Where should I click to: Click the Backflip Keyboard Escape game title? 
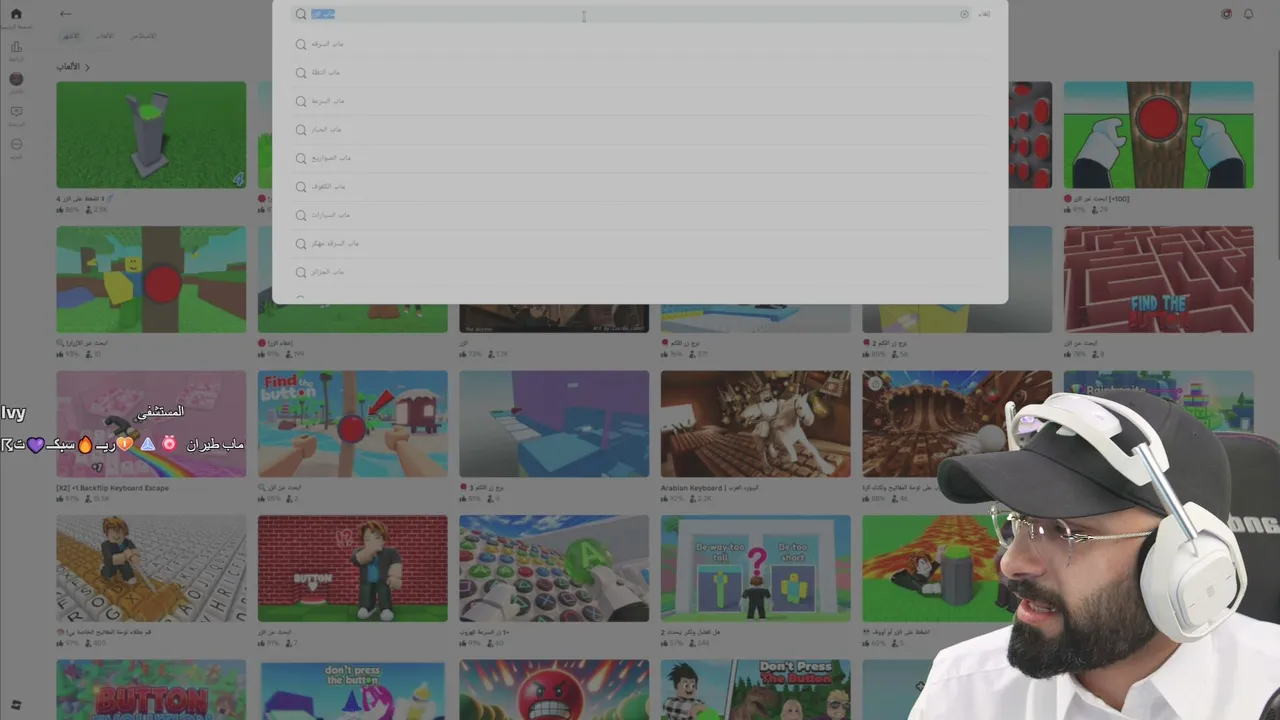113,488
